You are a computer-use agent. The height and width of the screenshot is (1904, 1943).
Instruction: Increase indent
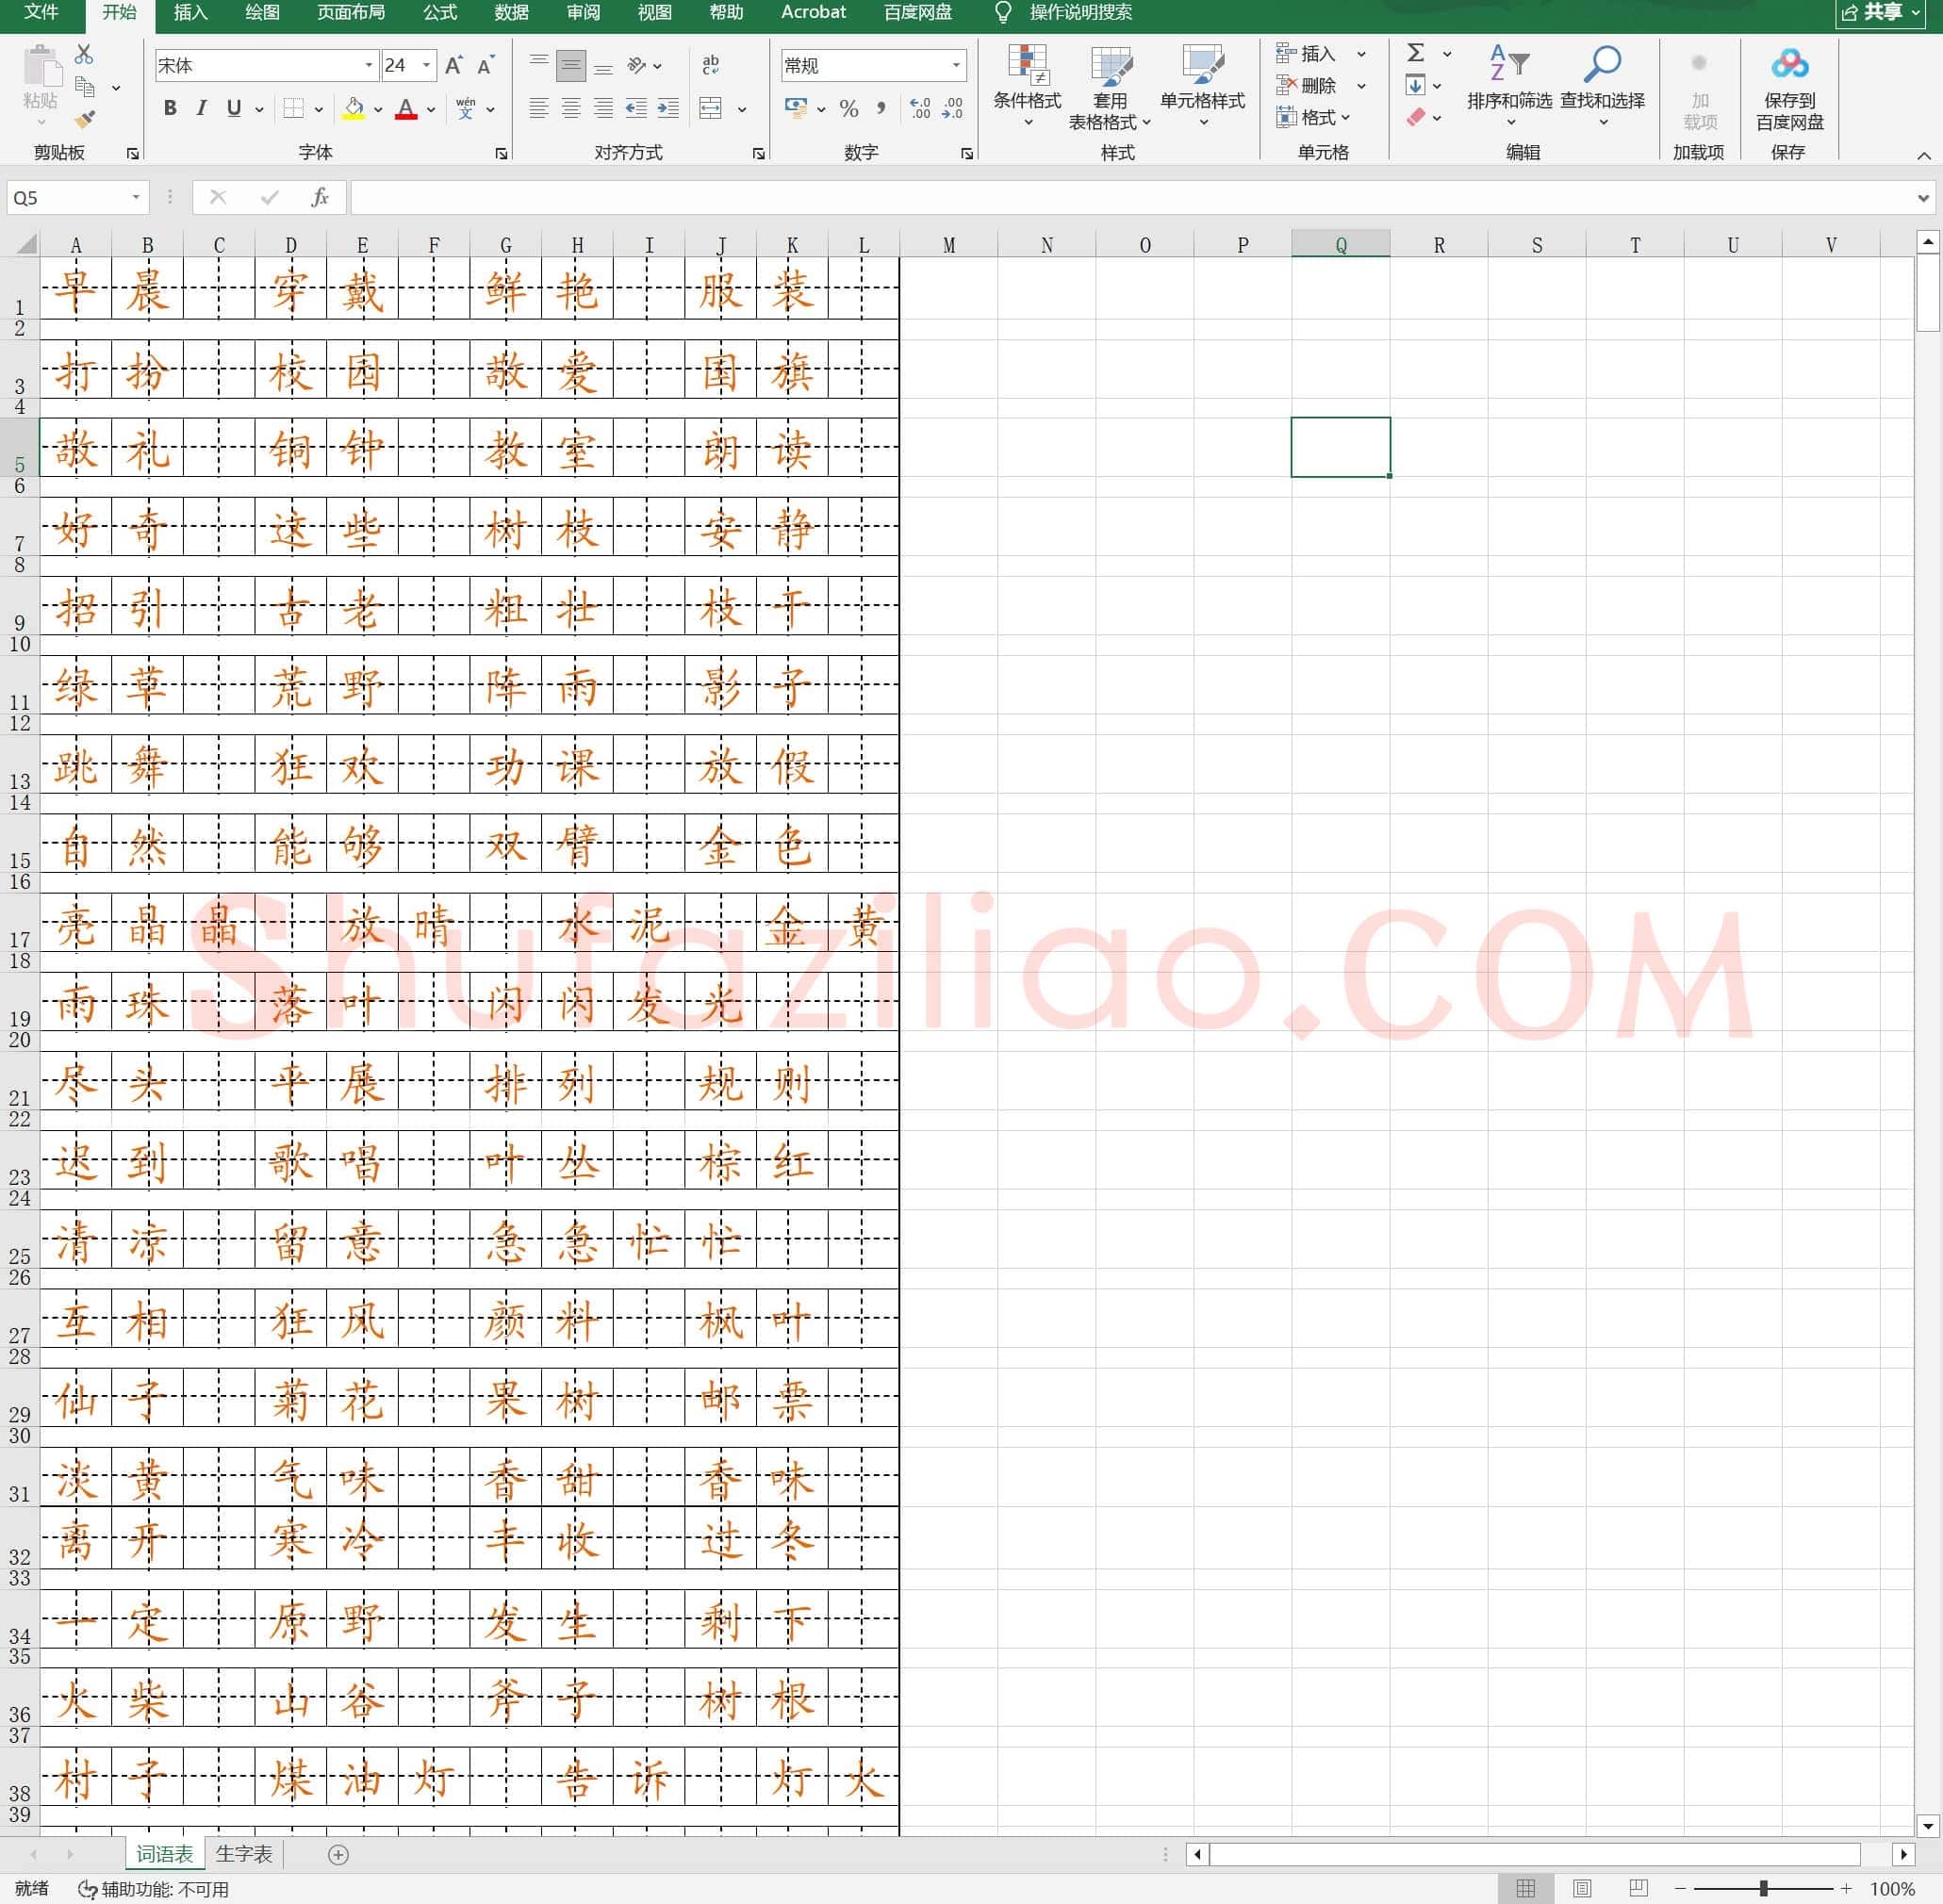pos(668,108)
